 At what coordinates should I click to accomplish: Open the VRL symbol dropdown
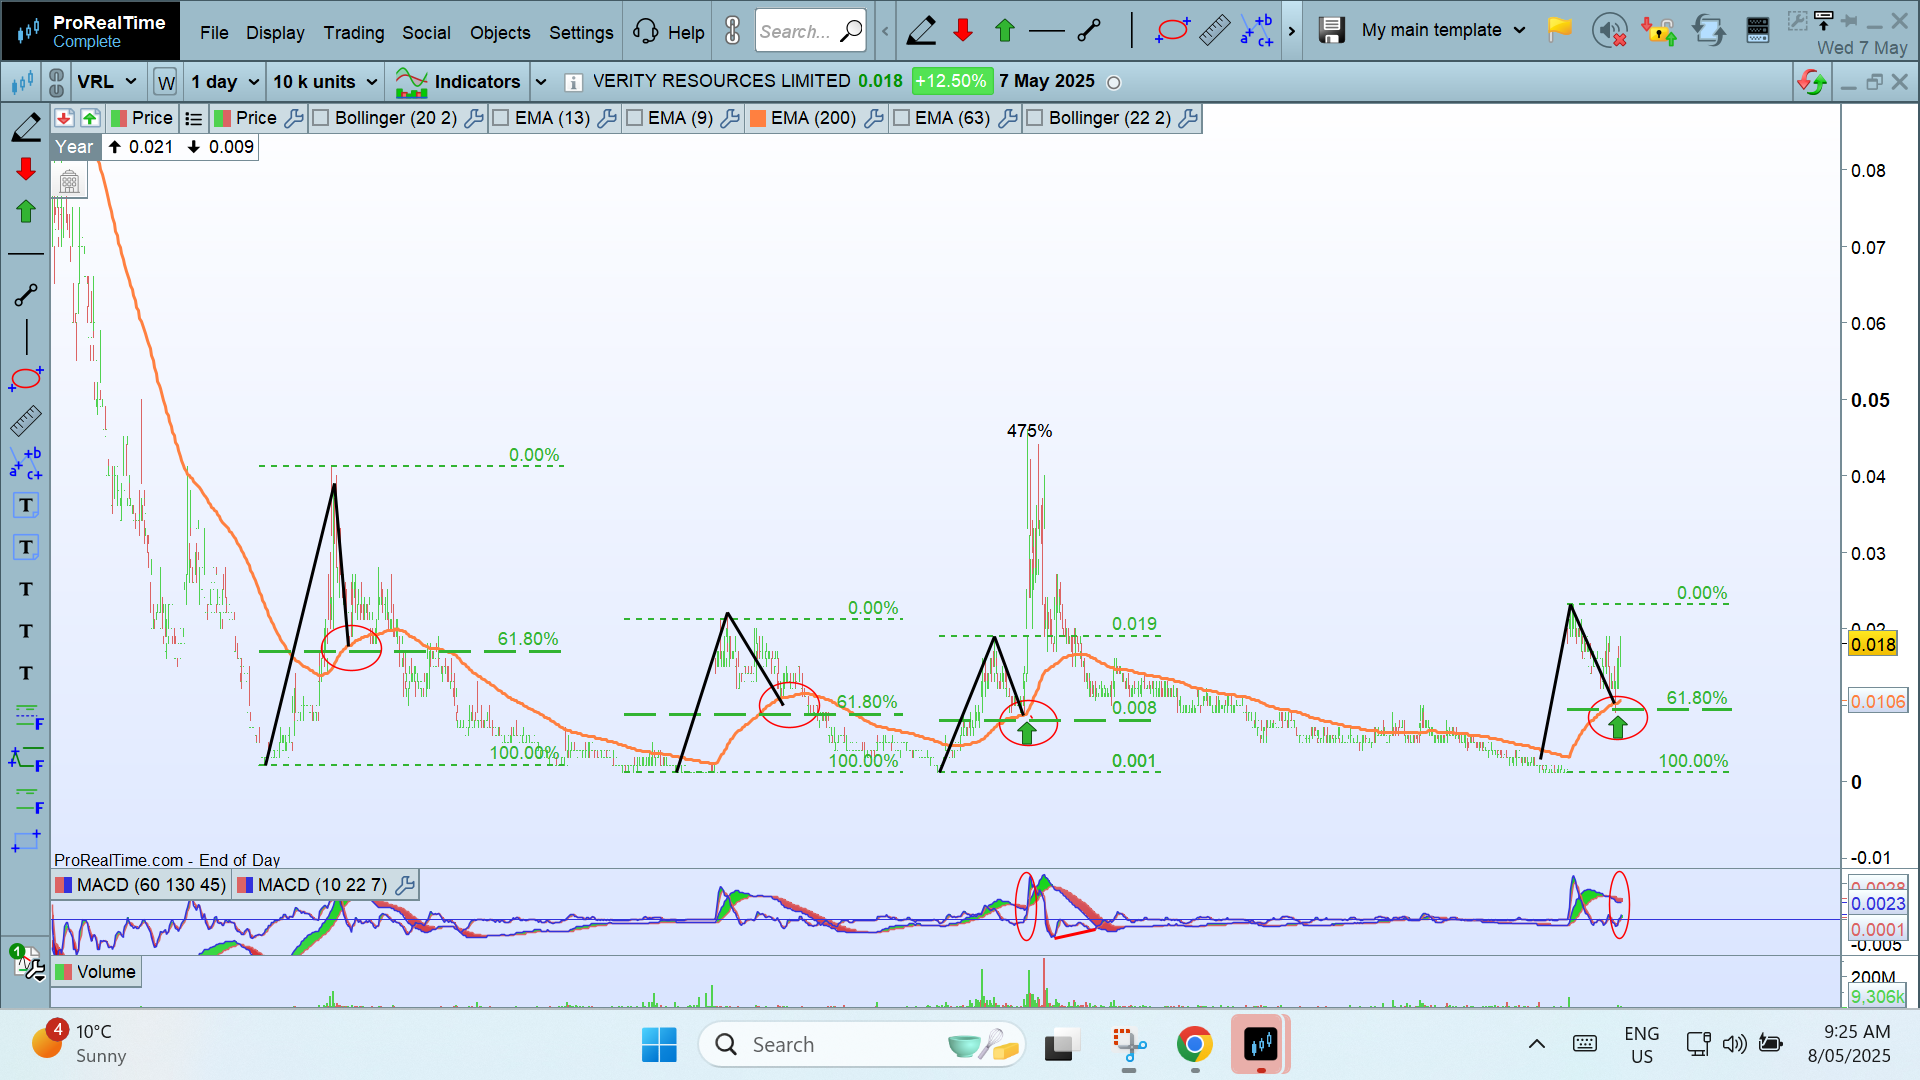pyautogui.click(x=106, y=82)
